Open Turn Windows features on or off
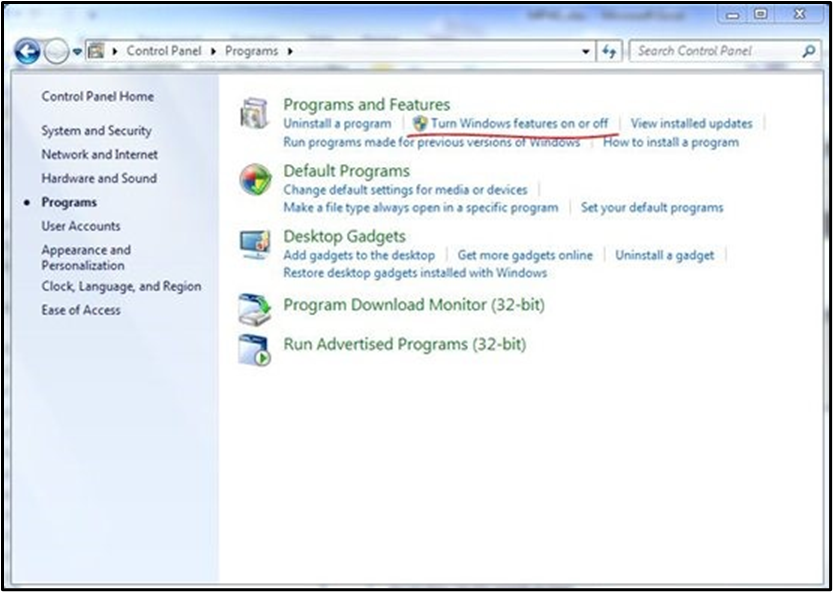This screenshot has height=592, width=833. pos(519,124)
